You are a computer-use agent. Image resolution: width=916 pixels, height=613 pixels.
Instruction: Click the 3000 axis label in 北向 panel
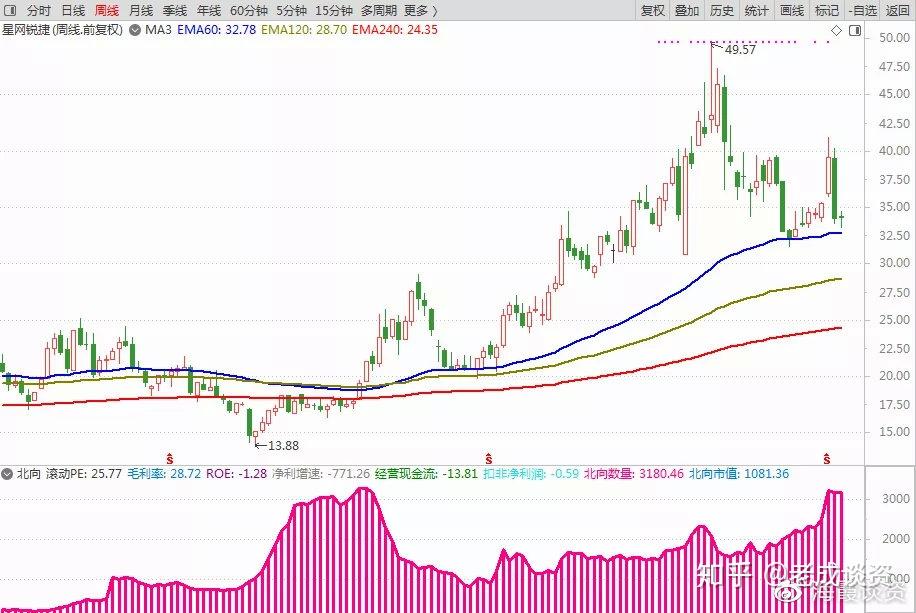pos(896,499)
